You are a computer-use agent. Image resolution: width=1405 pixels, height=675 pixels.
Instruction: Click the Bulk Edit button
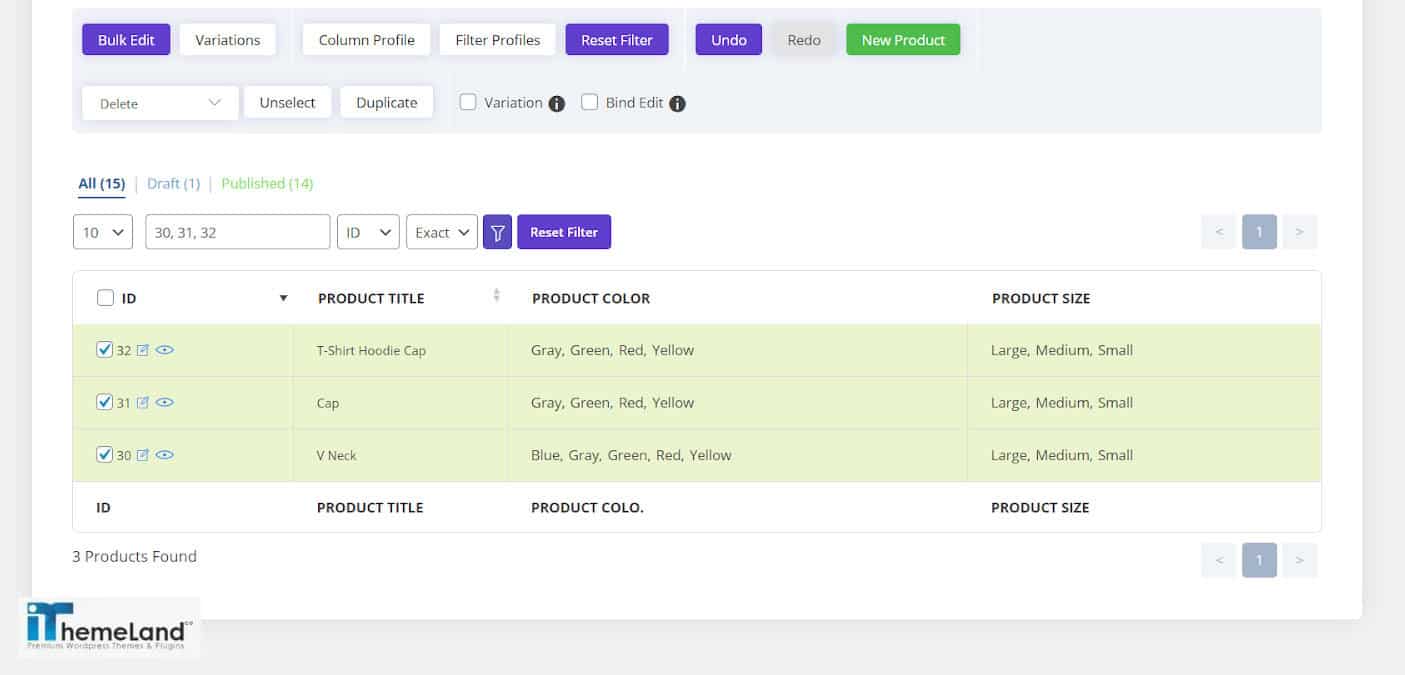tap(126, 40)
